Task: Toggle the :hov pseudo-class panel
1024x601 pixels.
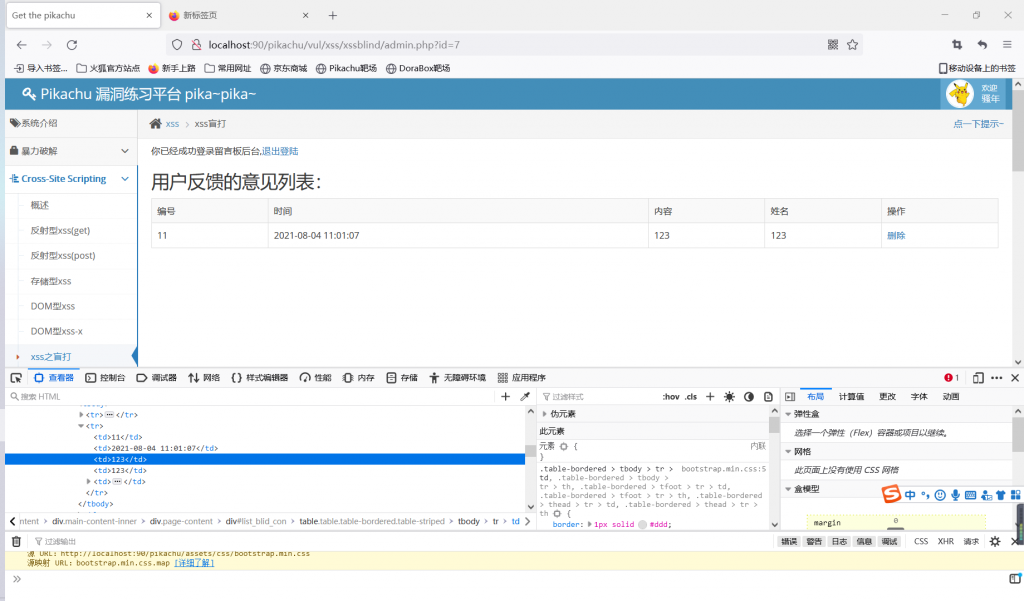Action: 670,397
